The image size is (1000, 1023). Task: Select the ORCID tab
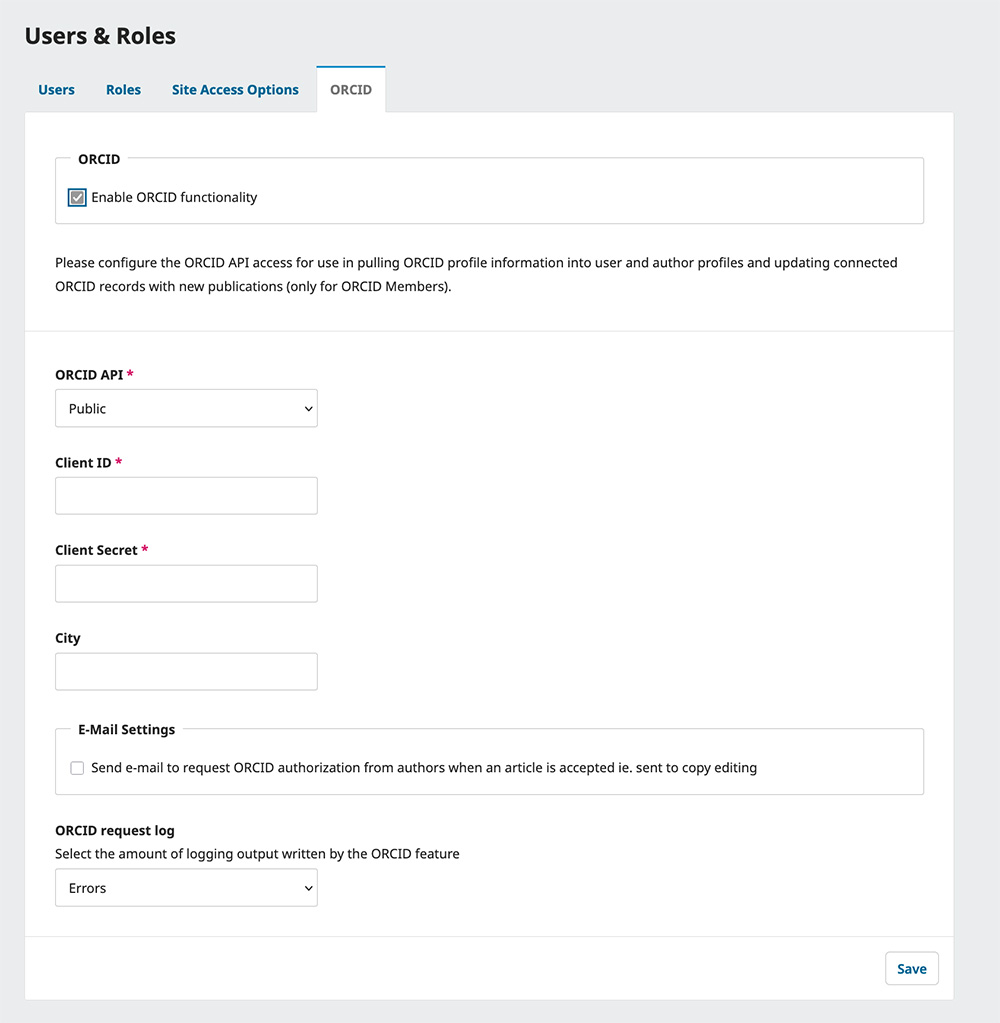coord(351,89)
